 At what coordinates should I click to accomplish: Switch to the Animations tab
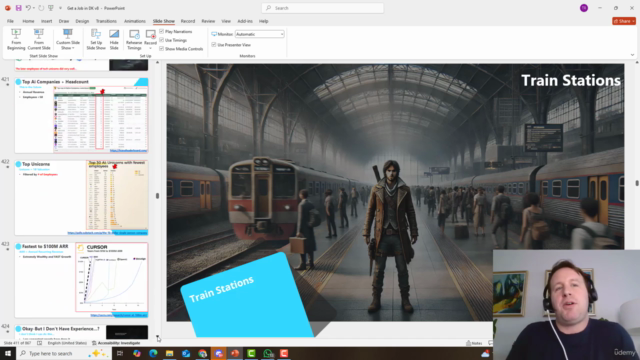135,21
